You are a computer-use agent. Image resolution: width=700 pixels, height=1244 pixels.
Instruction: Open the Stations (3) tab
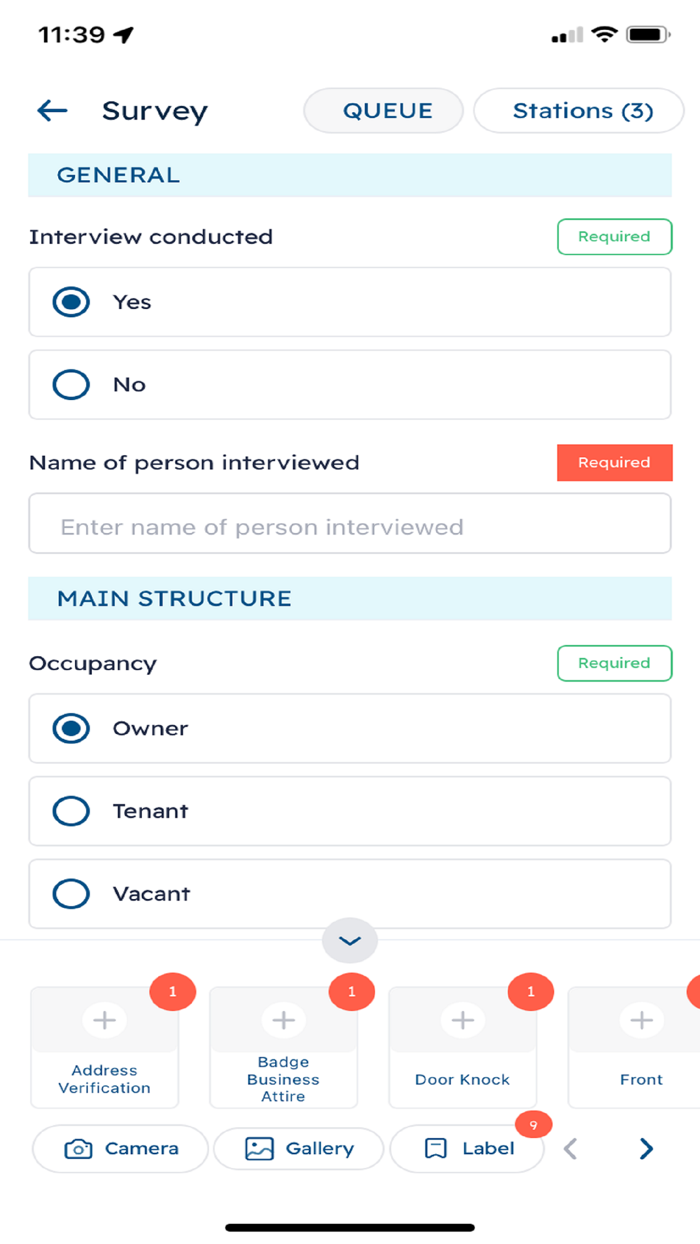578,111
